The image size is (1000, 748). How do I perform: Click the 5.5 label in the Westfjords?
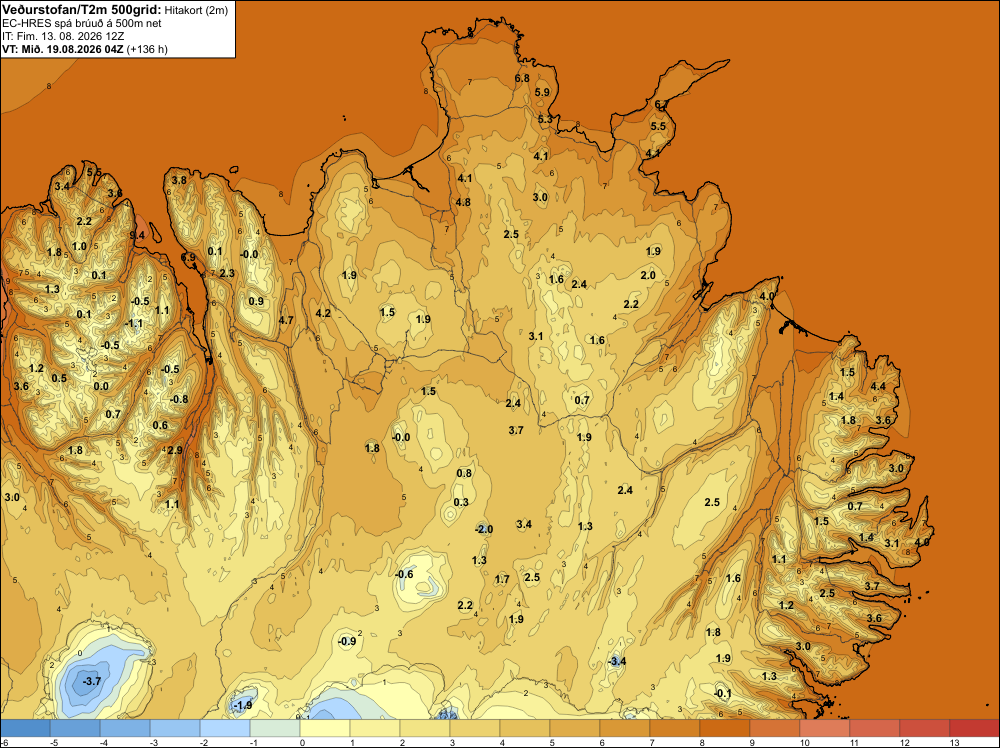pos(94,172)
